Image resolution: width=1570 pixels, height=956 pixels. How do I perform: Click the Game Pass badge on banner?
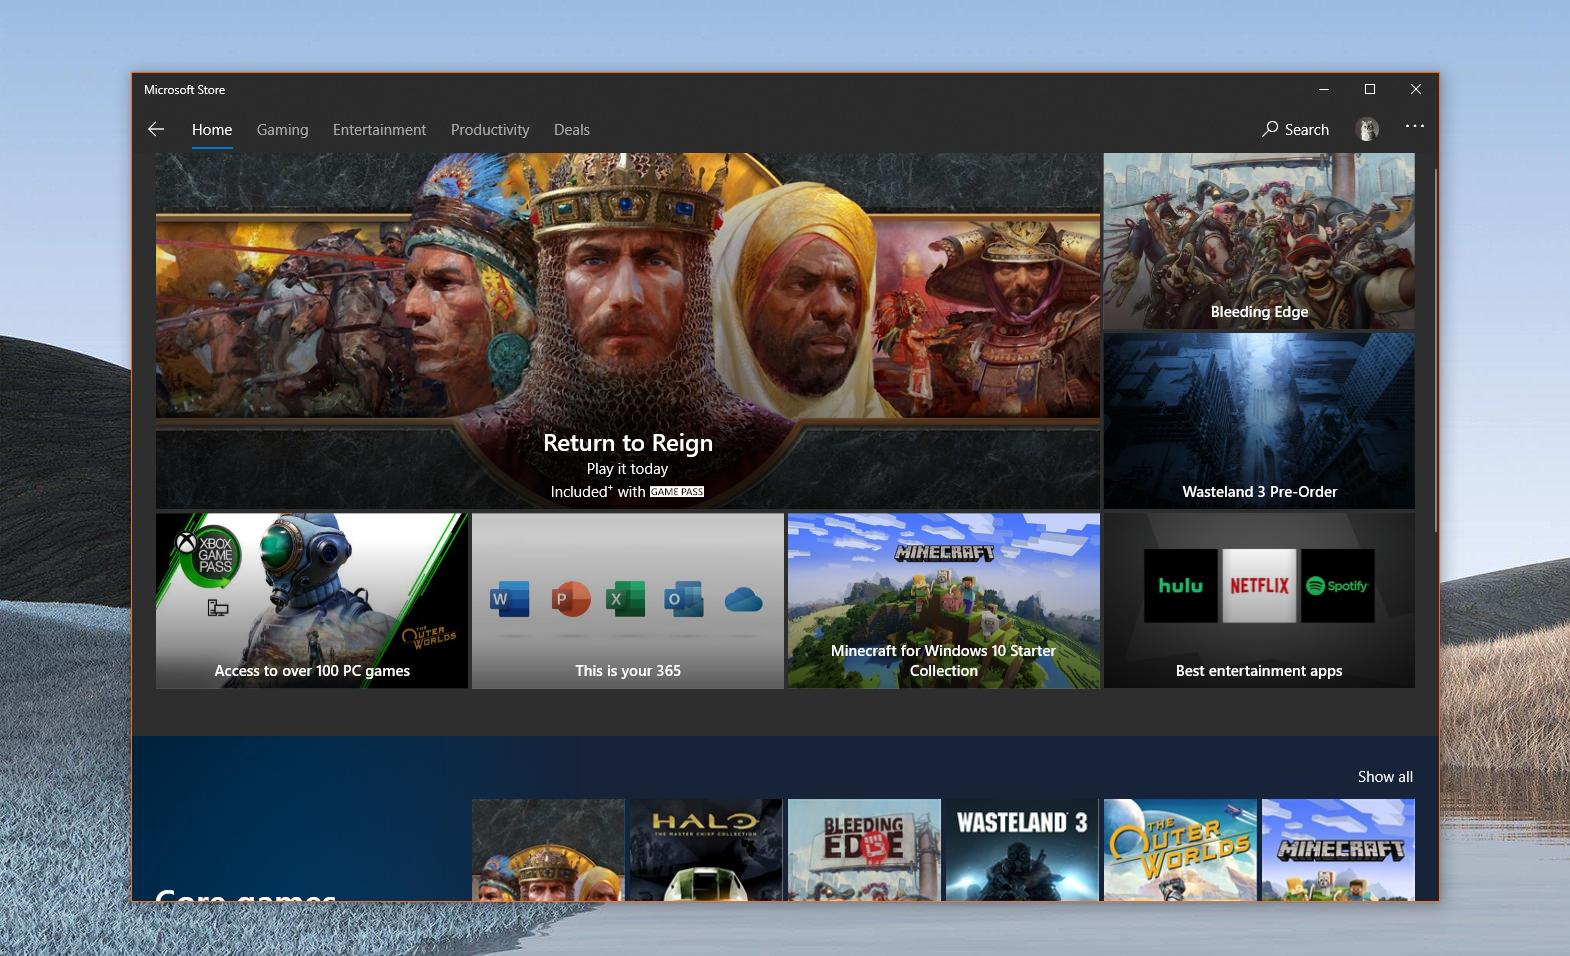pyautogui.click(x=677, y=492)
